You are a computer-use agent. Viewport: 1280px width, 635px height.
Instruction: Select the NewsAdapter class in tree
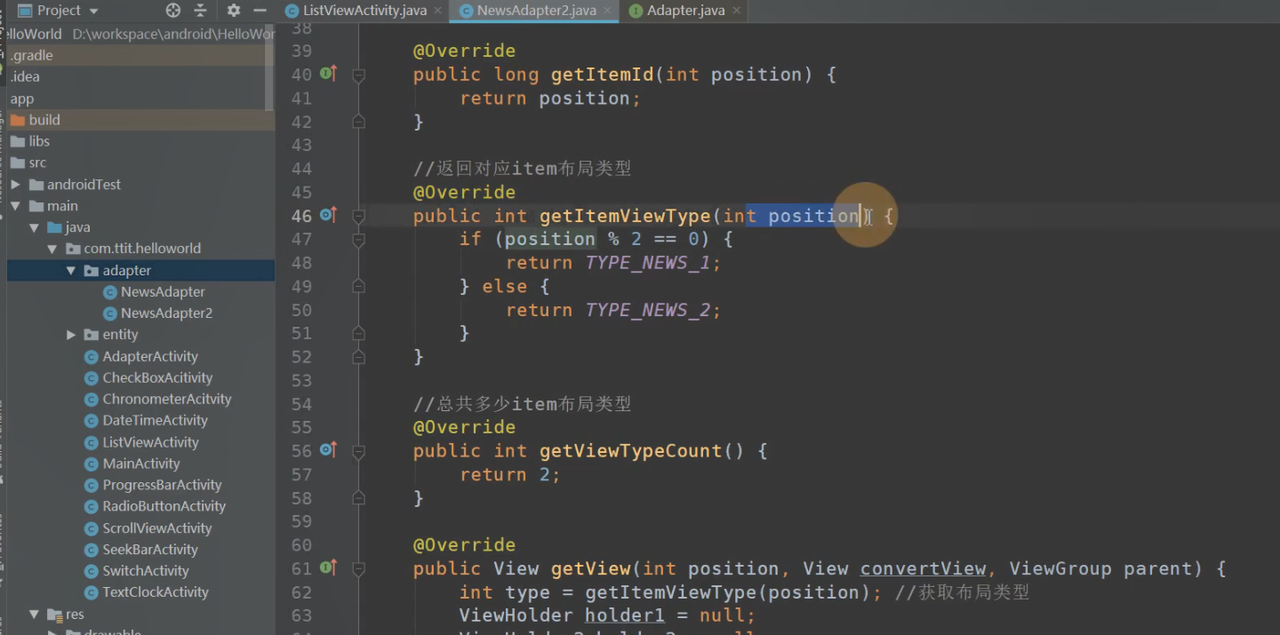pos(162,292)
